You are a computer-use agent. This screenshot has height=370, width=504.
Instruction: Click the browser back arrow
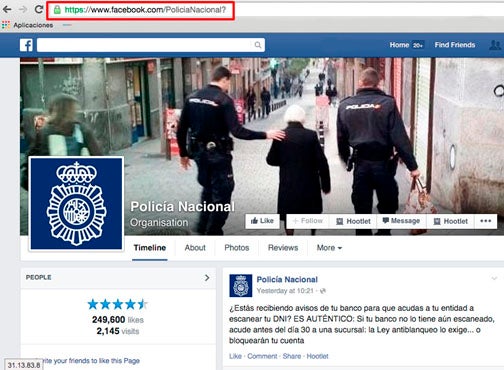[7, 9]
